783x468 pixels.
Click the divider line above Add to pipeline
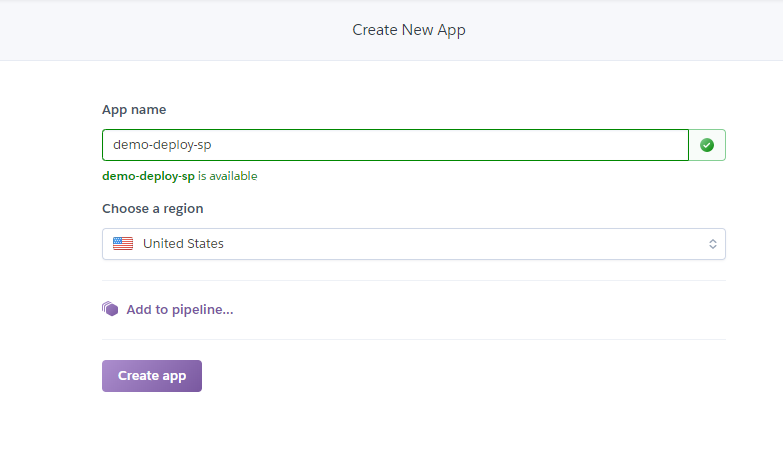click(x=413, y=281)
